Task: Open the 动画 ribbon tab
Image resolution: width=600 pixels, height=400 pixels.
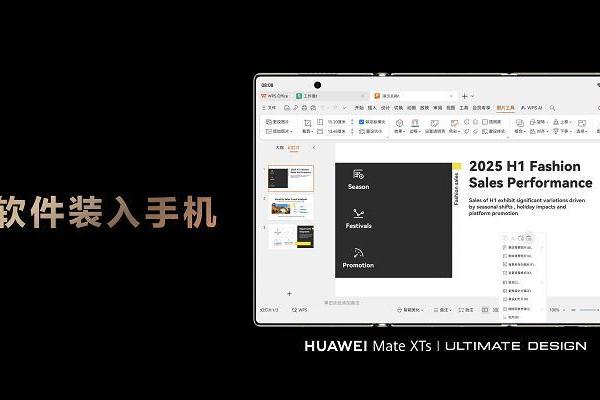Action: coord(411,108)
